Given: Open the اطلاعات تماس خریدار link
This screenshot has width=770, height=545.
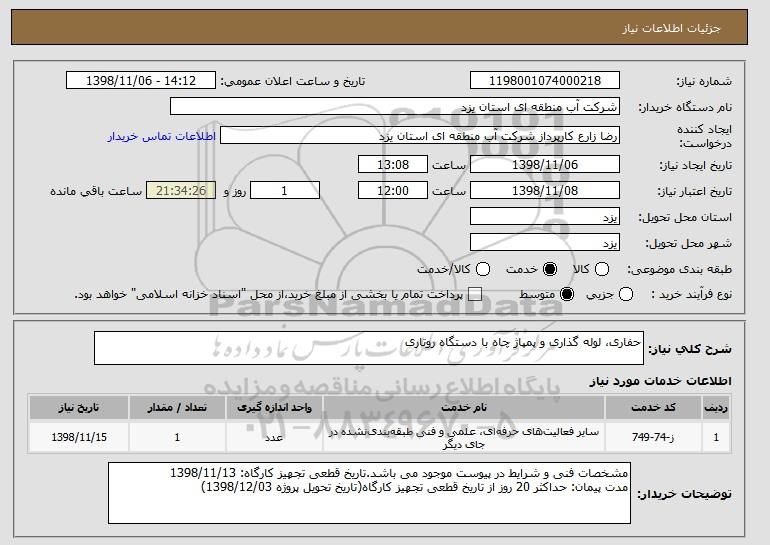Looking at the screenshot, I should coord(162,136).
